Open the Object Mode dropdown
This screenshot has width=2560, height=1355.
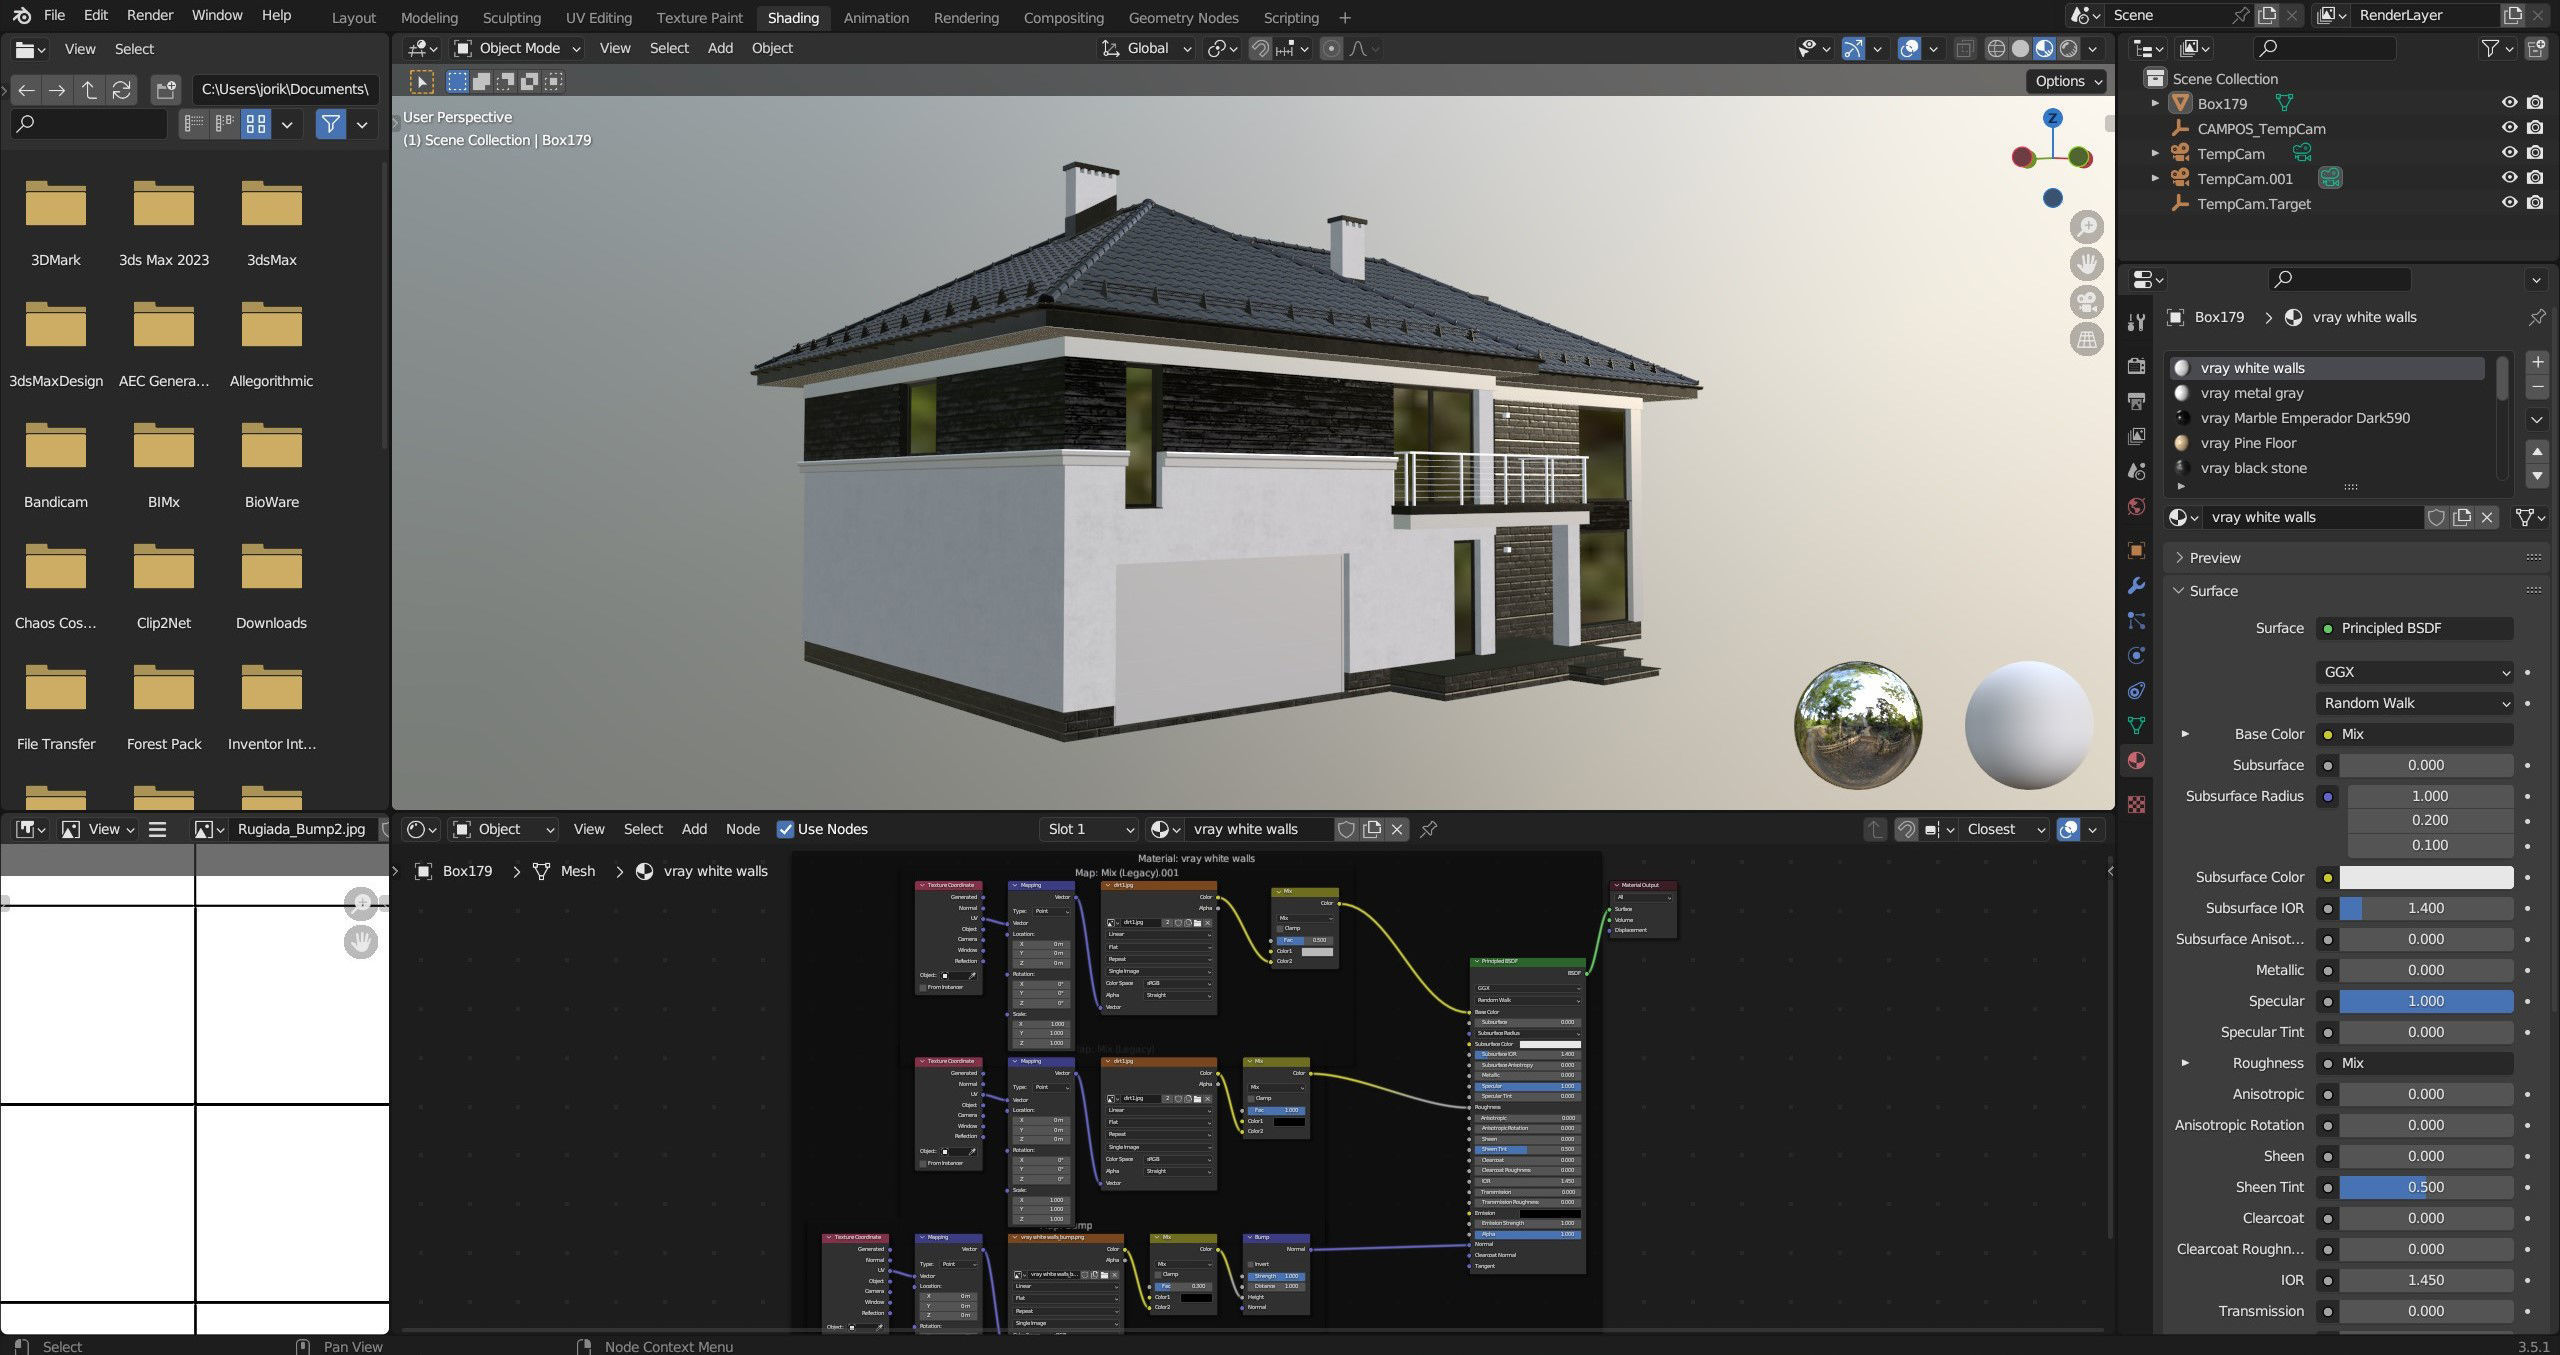coord(517,48)
